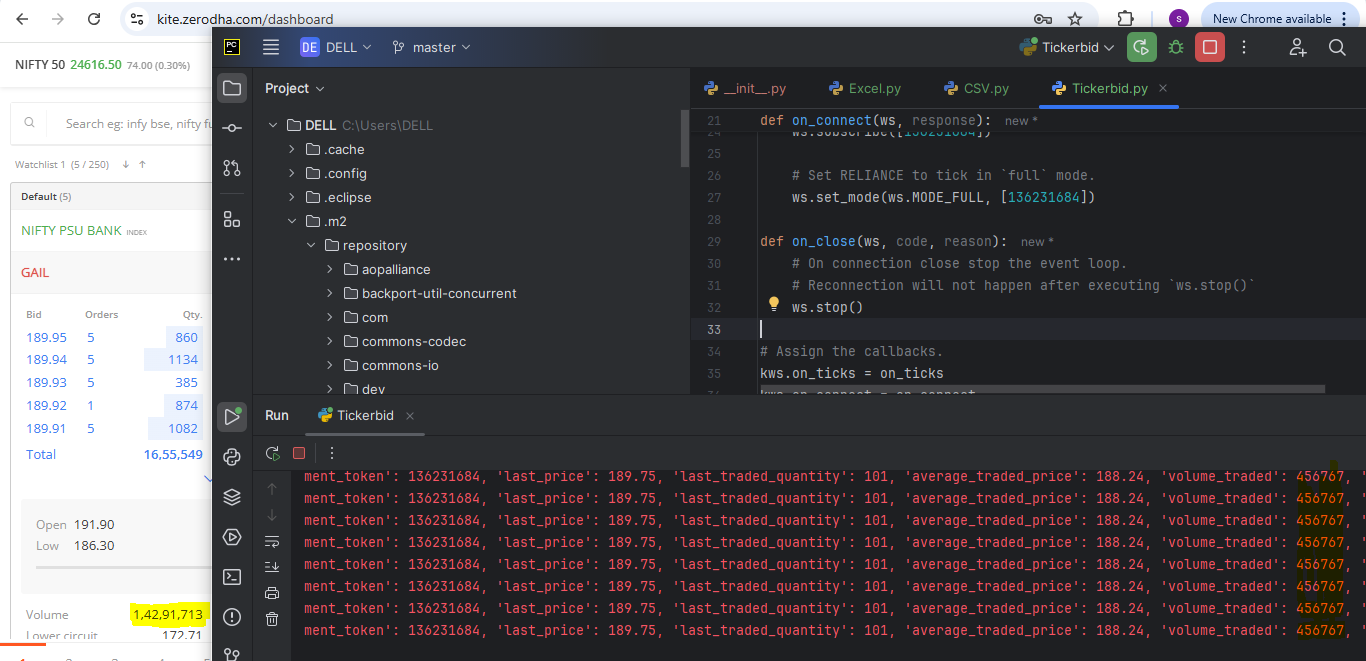Open the Pull Requests tool window
Image resolution: width=1366 pixels, height=661 pixels.
[232, 168]
